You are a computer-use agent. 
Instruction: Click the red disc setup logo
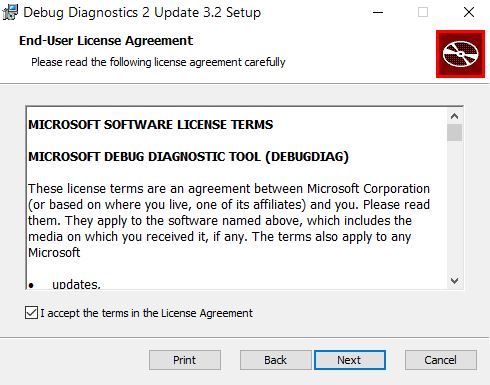460,54
